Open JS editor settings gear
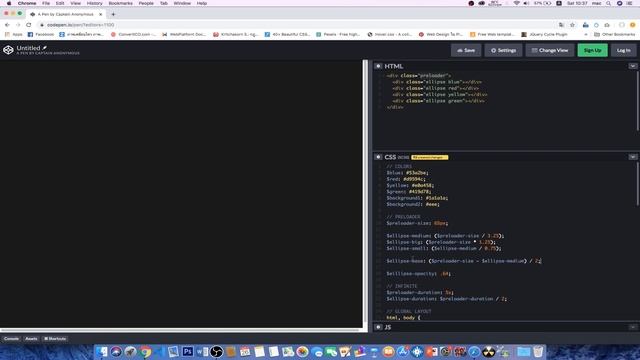Viewport: 640px width, 360px height. (x=378, y=327)
